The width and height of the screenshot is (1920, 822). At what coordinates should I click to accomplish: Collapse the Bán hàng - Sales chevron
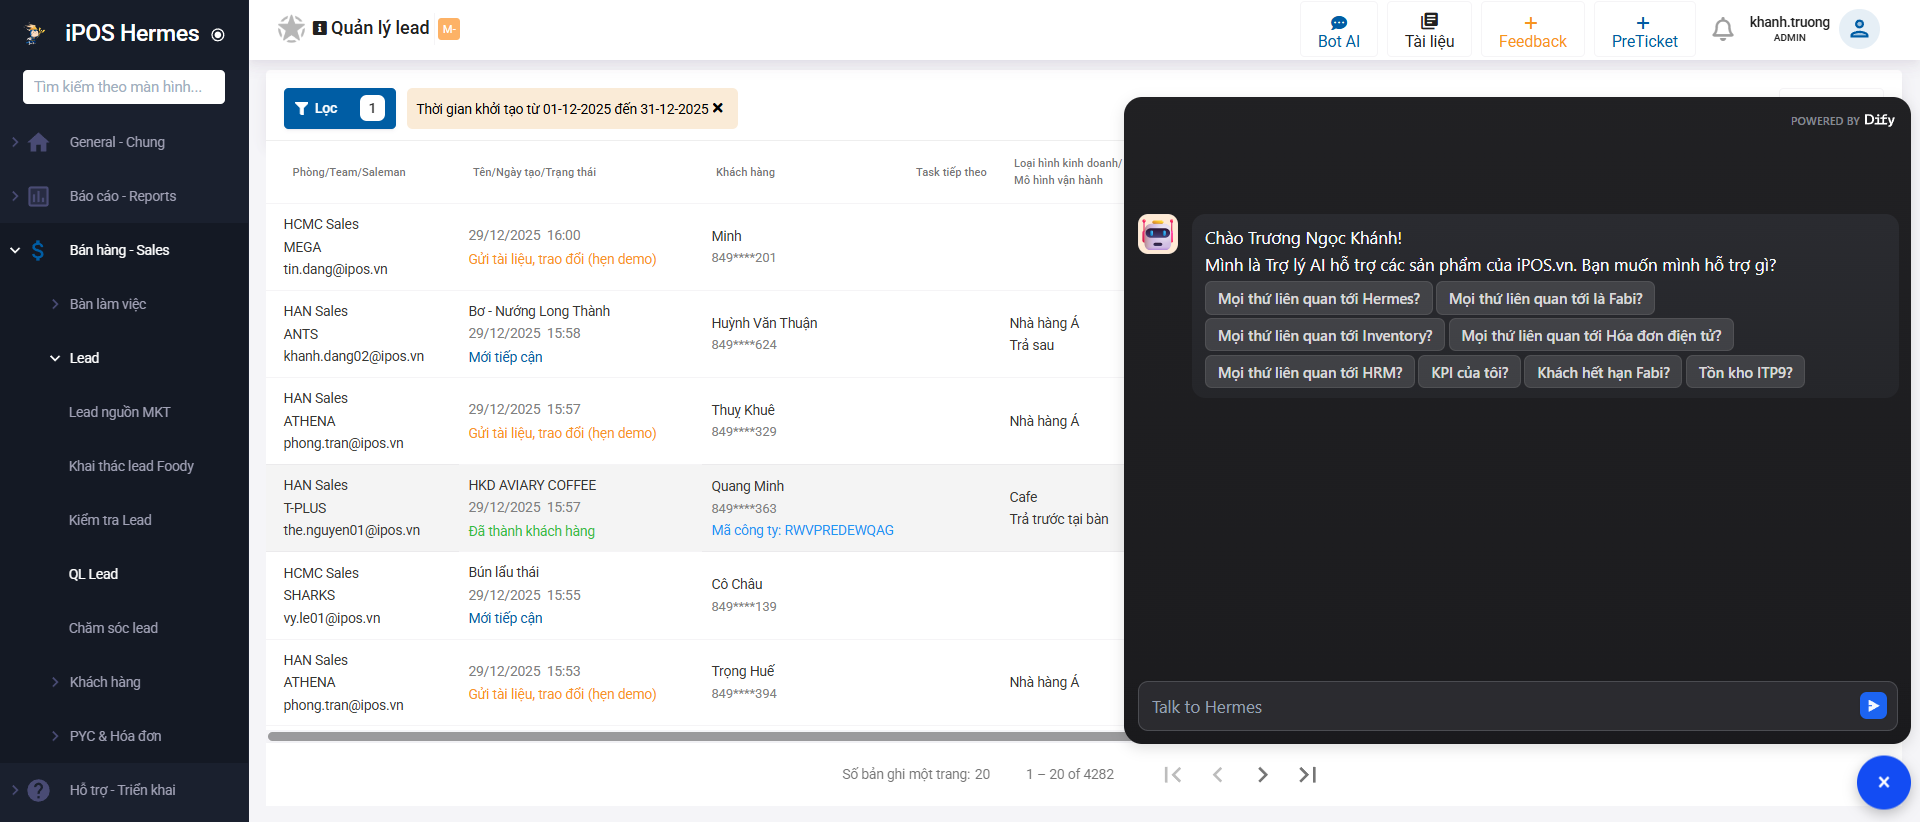(15, 250)
